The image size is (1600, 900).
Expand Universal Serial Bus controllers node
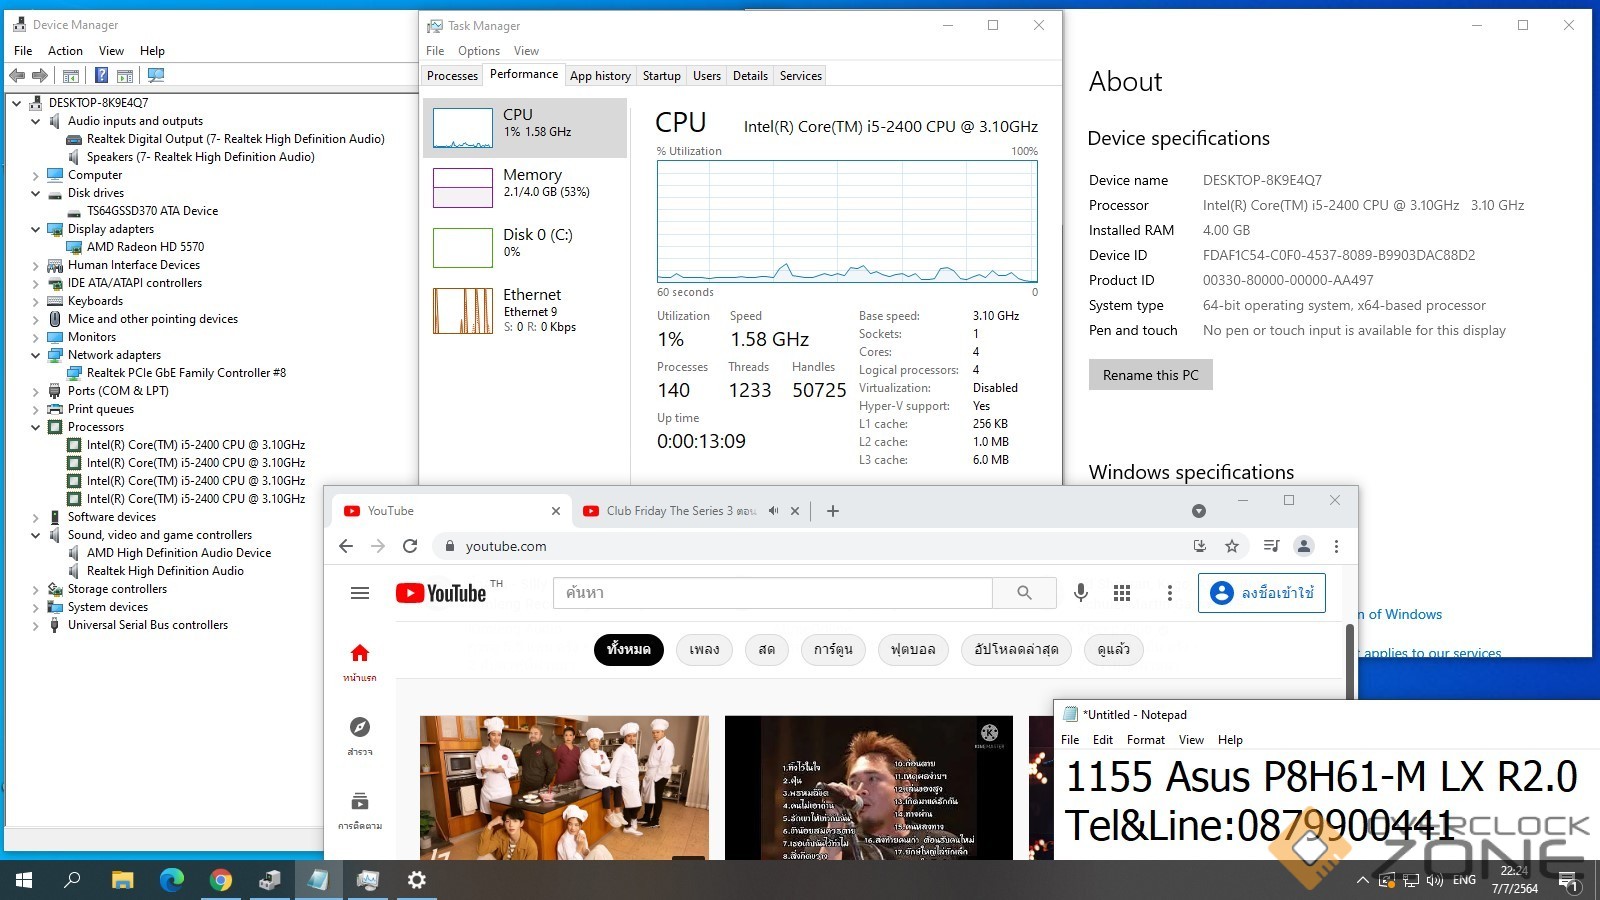[x=36, y=625]
